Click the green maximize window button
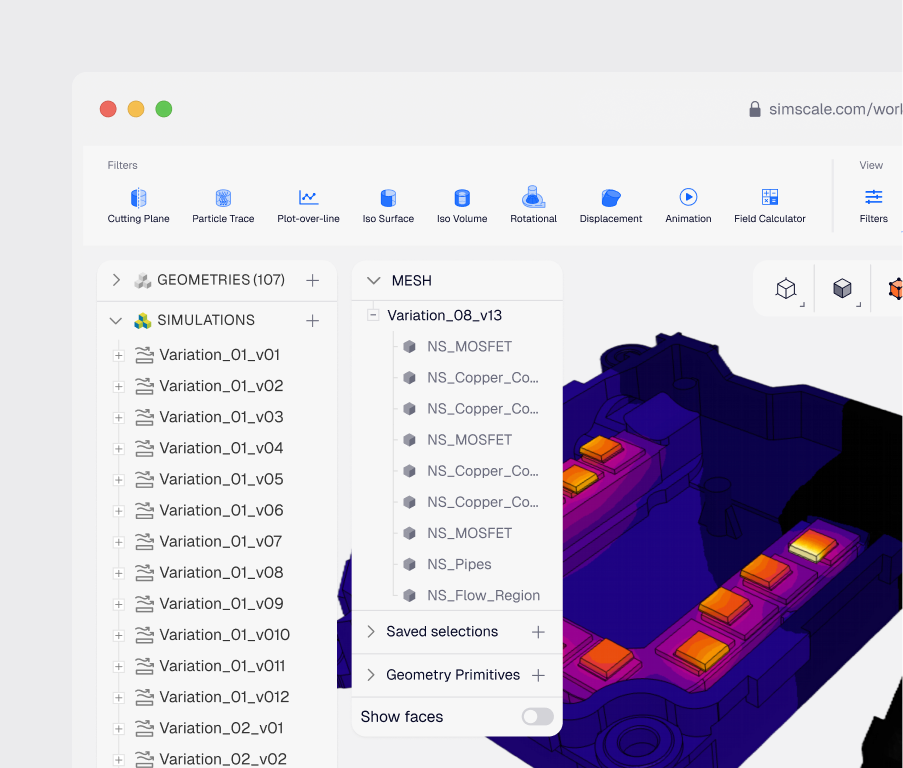The height and width of the screenshot is (768, 903). click(x=164, y=109)
